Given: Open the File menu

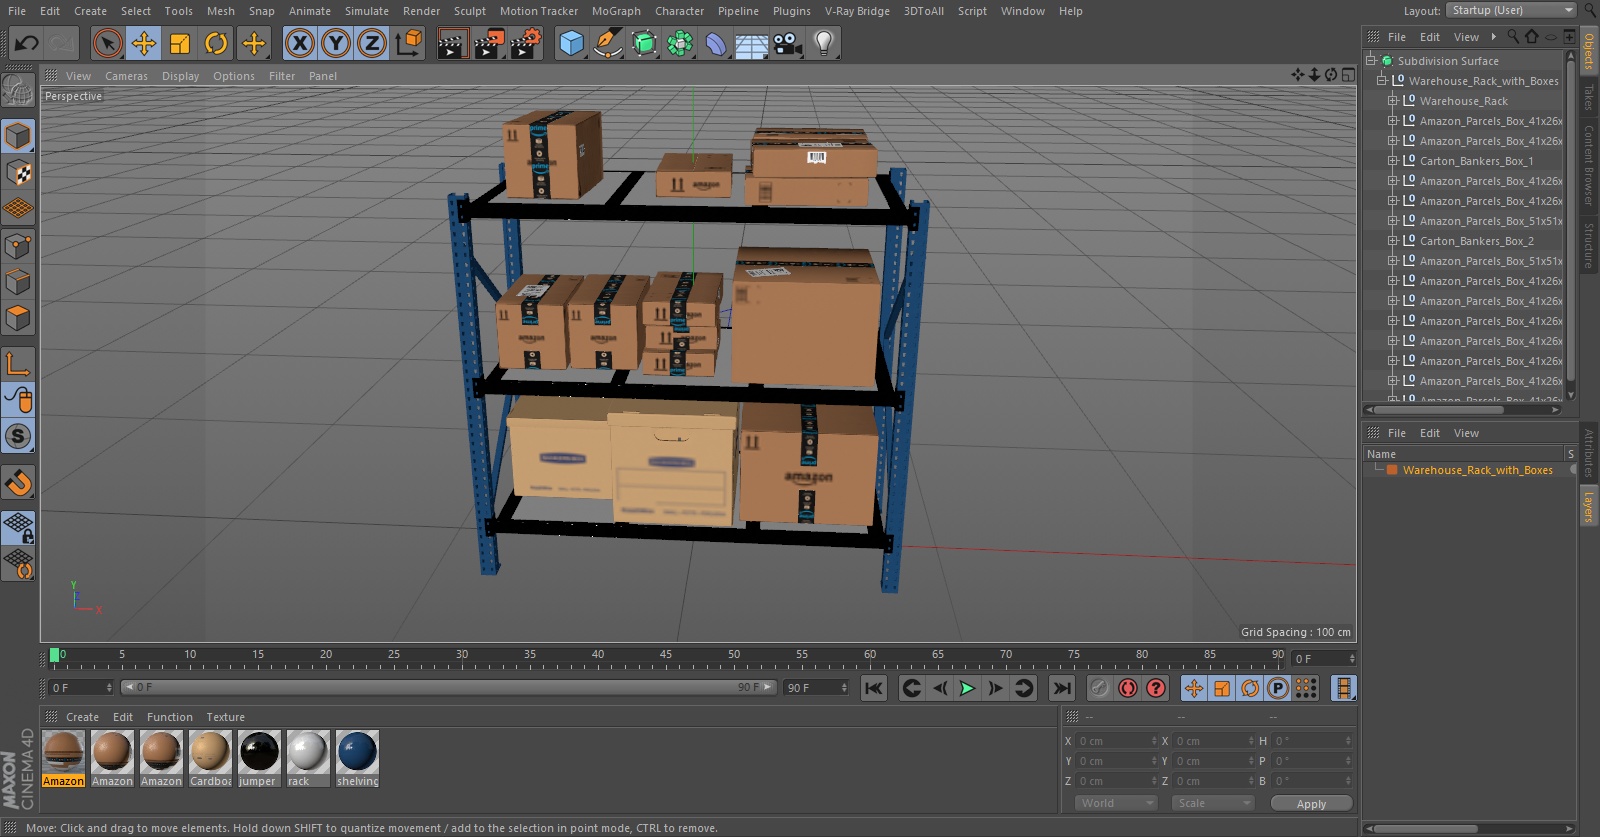Looking at the screenshot, I should pyautogui.click(x=17, y=11).
